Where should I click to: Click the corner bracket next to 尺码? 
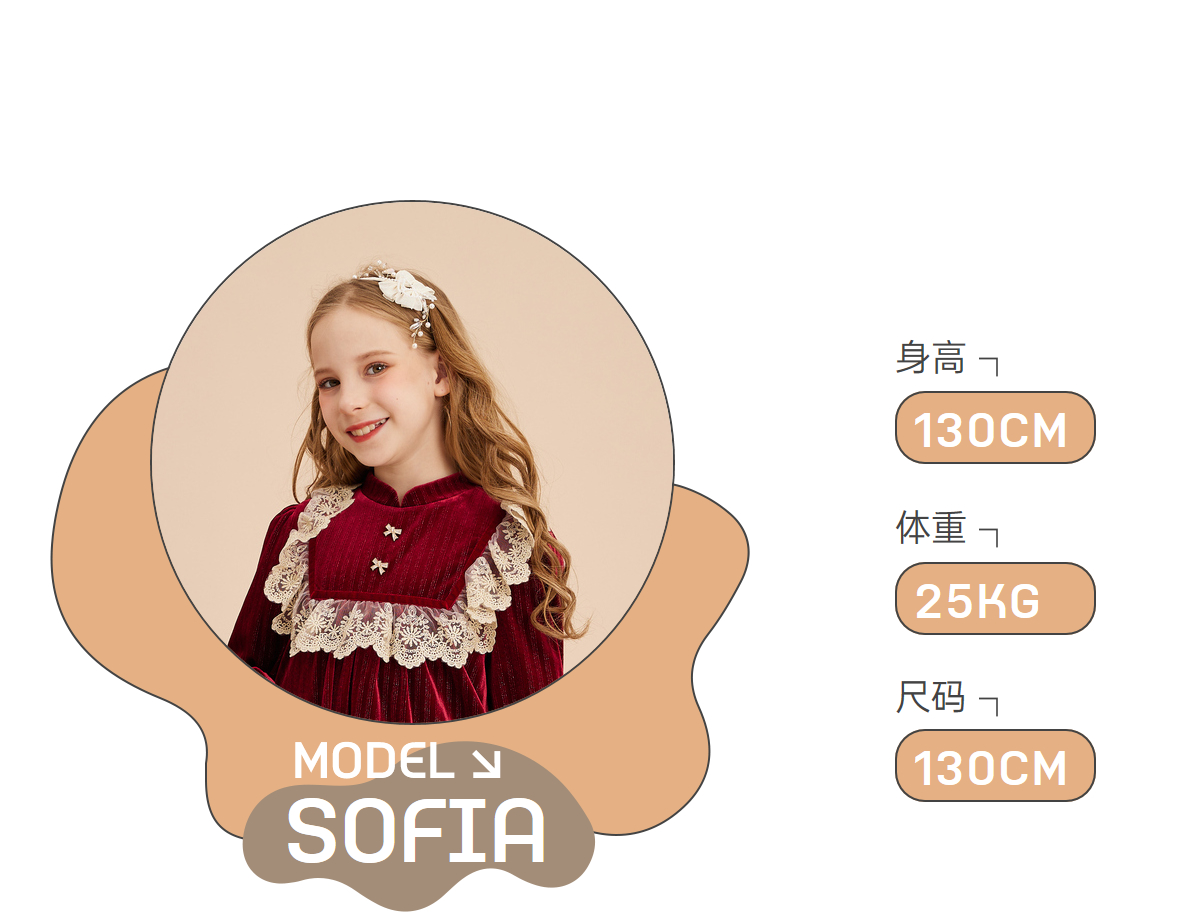[x=989, y=705]
